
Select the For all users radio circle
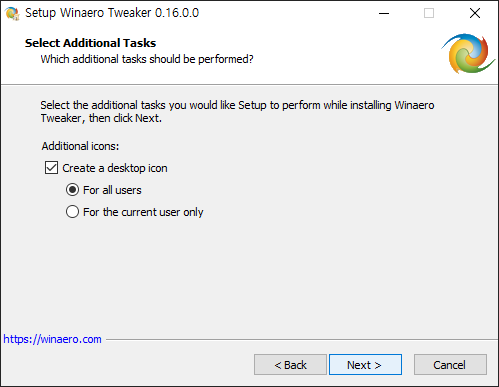point(72,190)
